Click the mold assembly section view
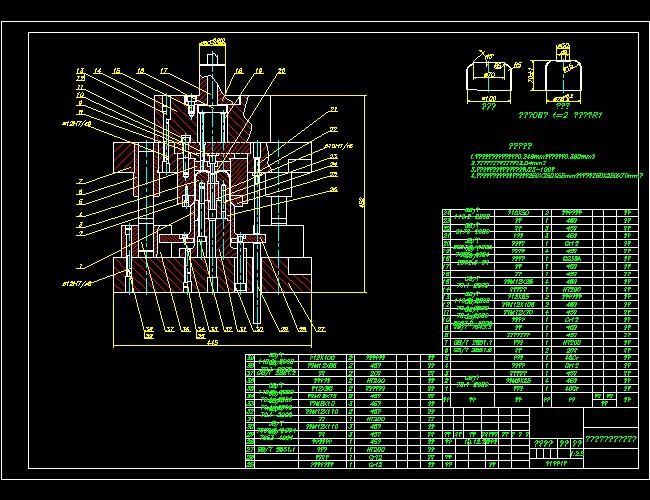Image resolution: width=650 pixels, height=500 pixels. (215, 210)
